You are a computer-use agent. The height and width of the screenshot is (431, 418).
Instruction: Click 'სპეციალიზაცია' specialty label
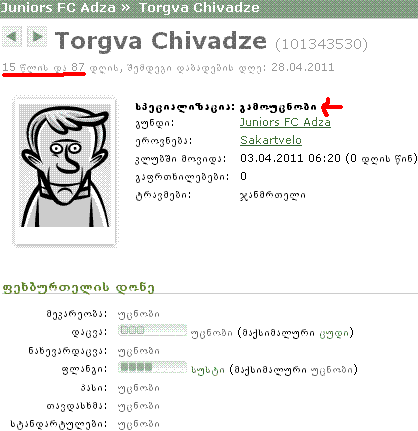(185, 107)
